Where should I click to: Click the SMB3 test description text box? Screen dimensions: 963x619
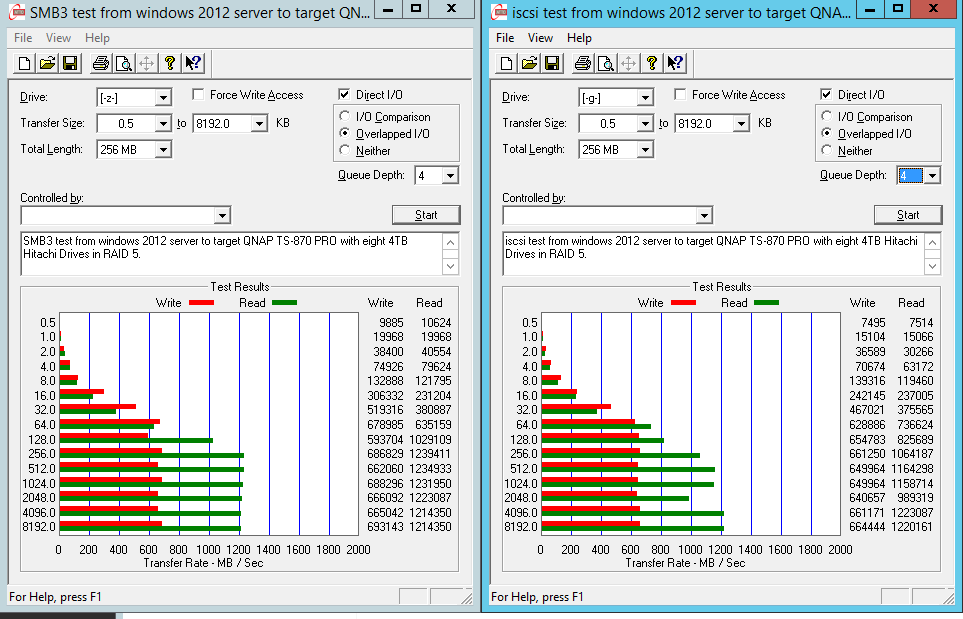pos(230,254)
